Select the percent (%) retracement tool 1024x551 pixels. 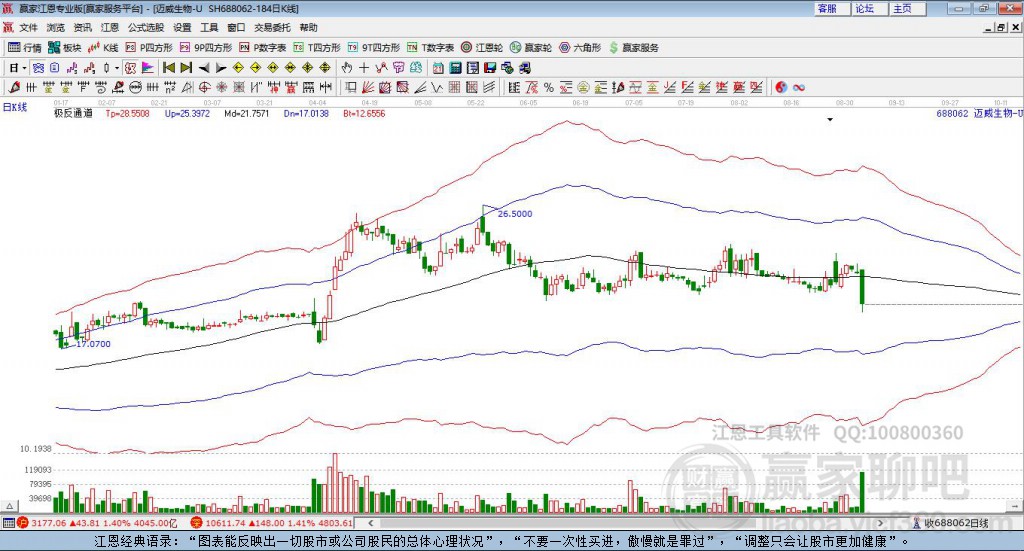(549, 87)
